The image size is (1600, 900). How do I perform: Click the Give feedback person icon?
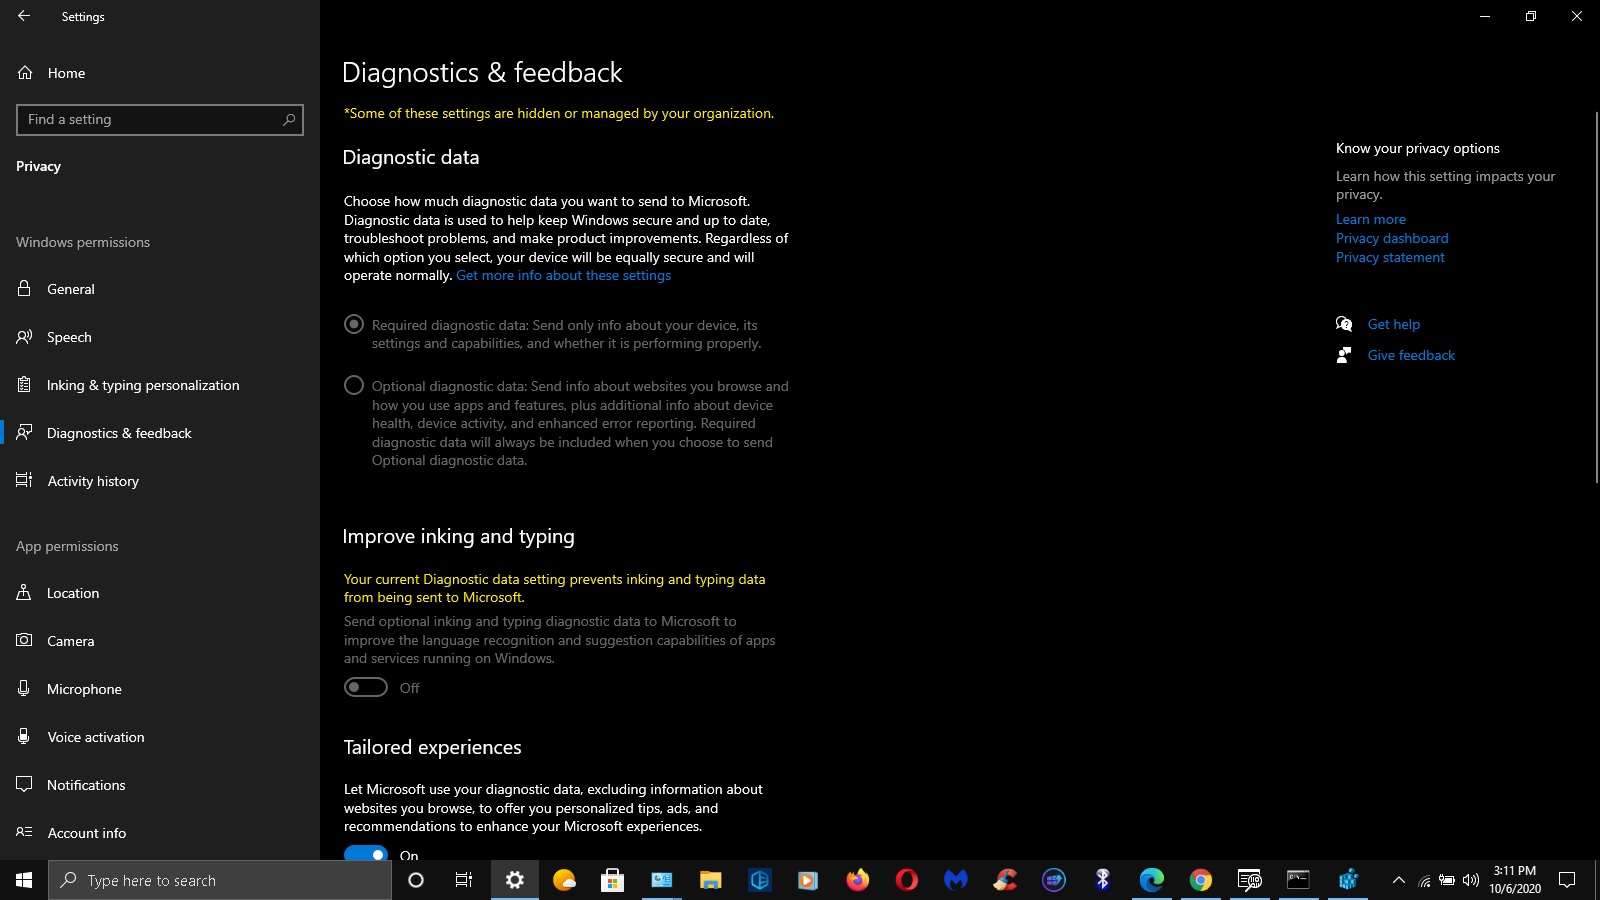point(1344,355)
